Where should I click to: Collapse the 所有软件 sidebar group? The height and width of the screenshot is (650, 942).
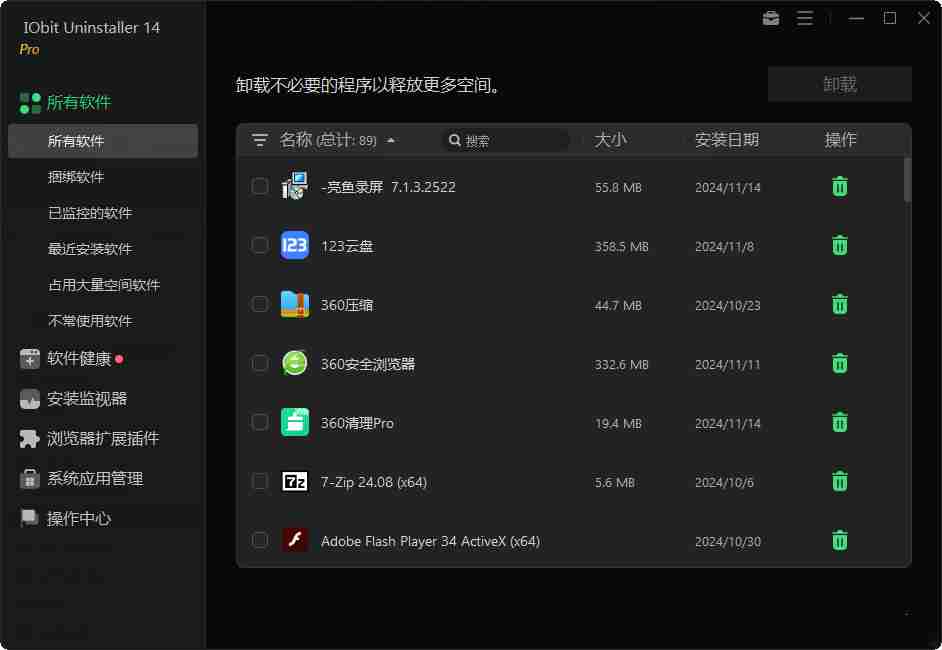78,102
